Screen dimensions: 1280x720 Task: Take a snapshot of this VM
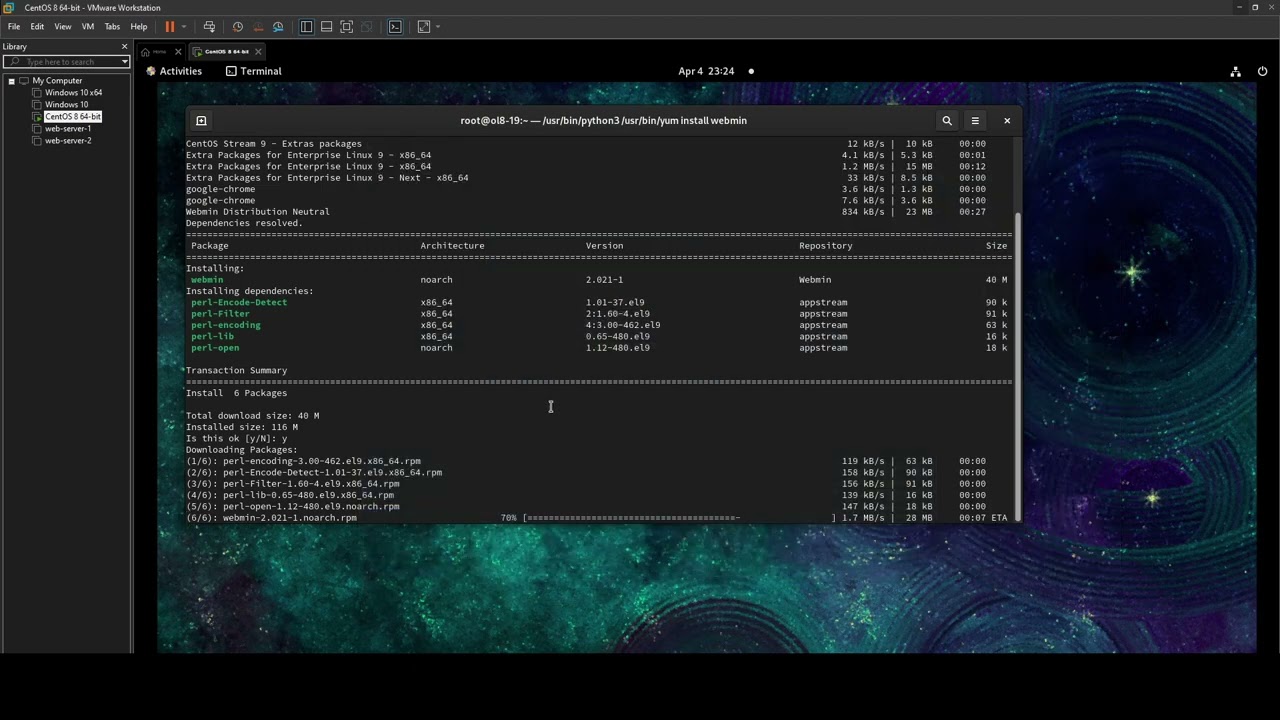(x=237, y=27)
